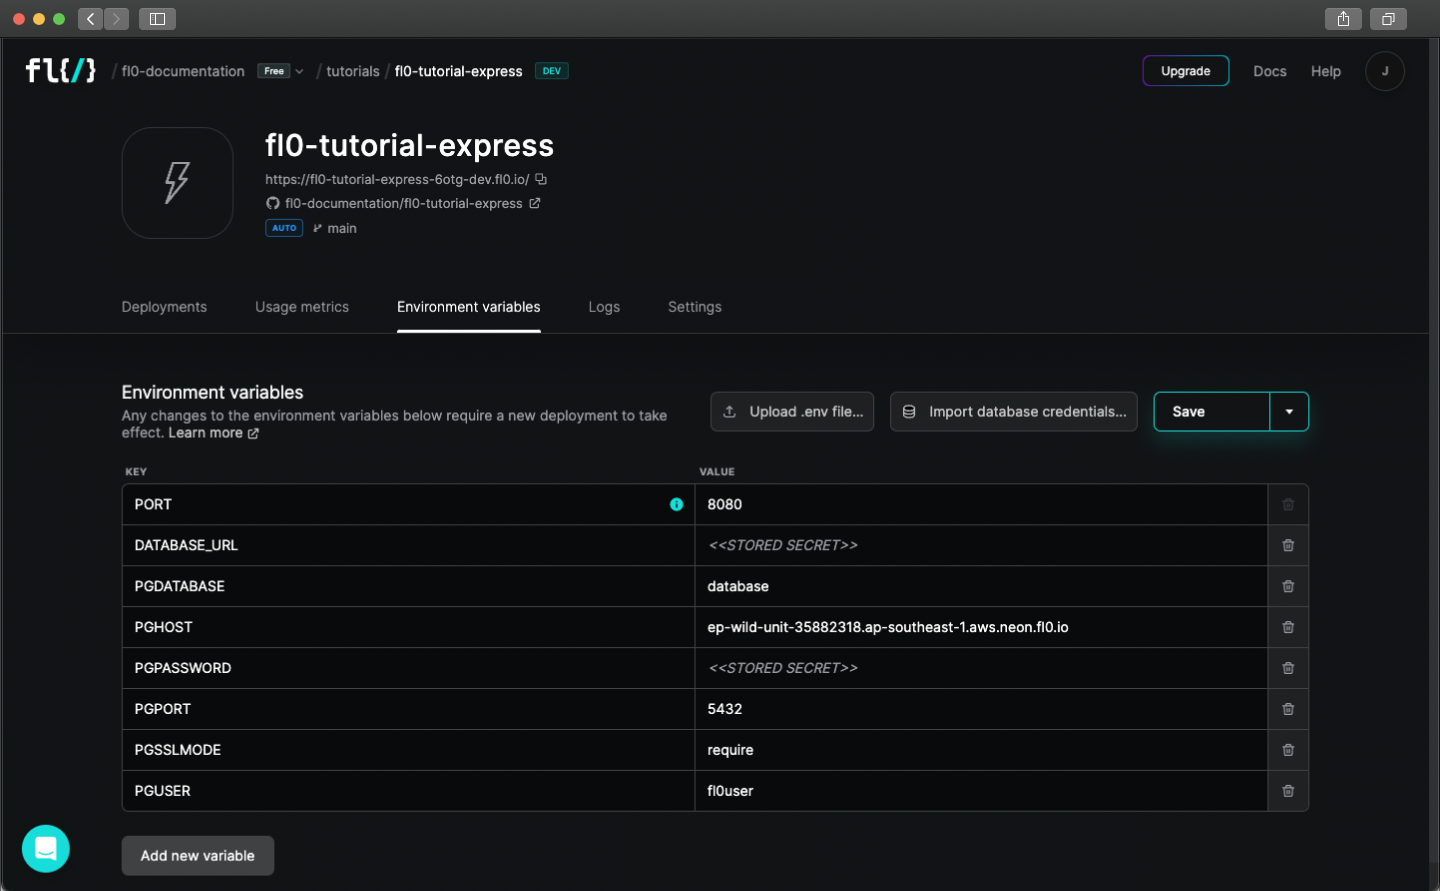Open the Docs link
This screenshot has width=1440, height=891.
[x=1270, y=71]
